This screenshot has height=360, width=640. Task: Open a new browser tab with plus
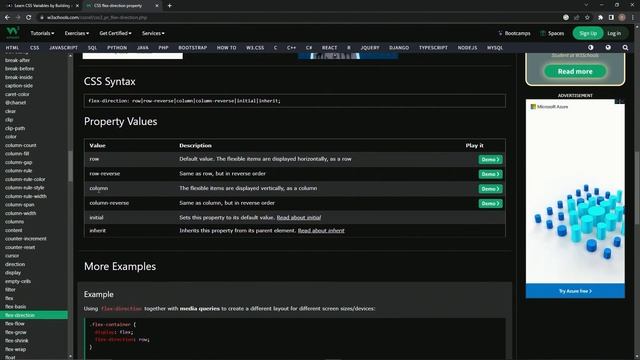point(169,6)
